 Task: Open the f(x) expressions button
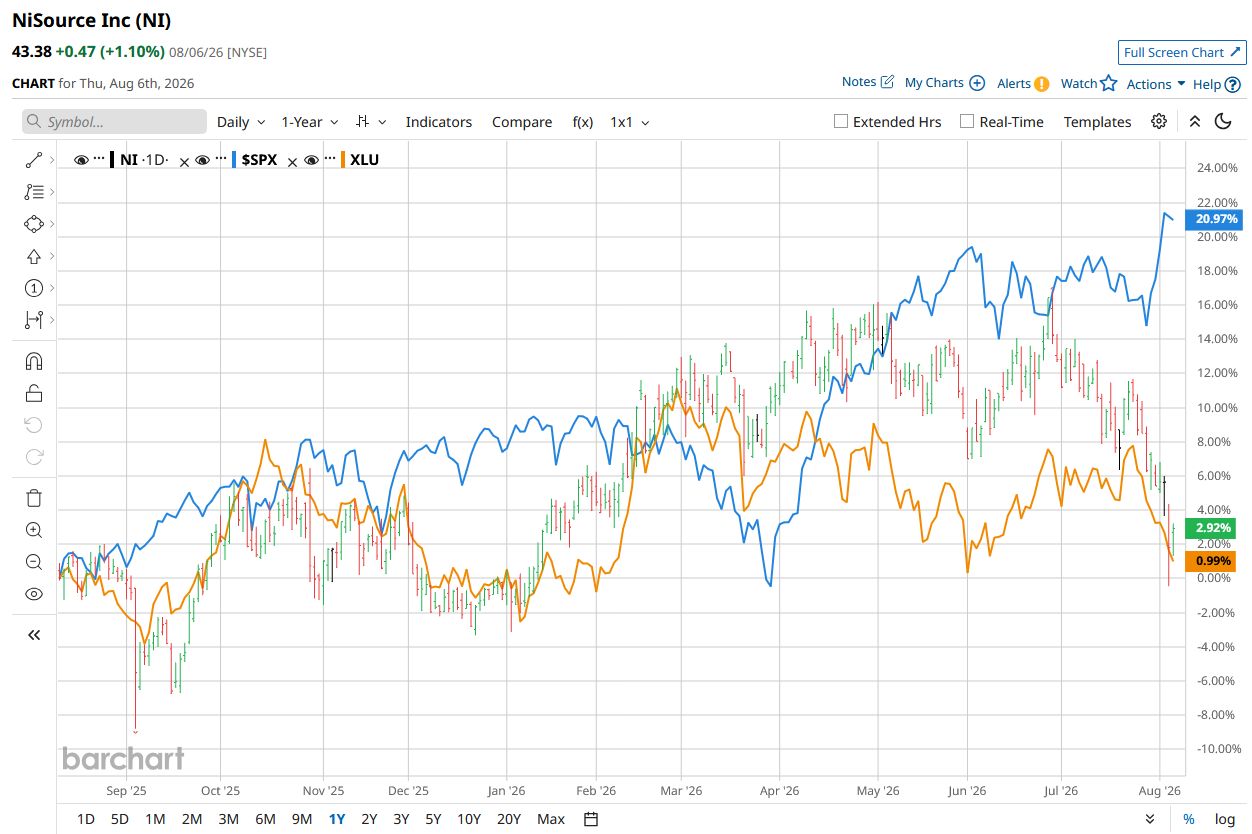tap(583, 122)
